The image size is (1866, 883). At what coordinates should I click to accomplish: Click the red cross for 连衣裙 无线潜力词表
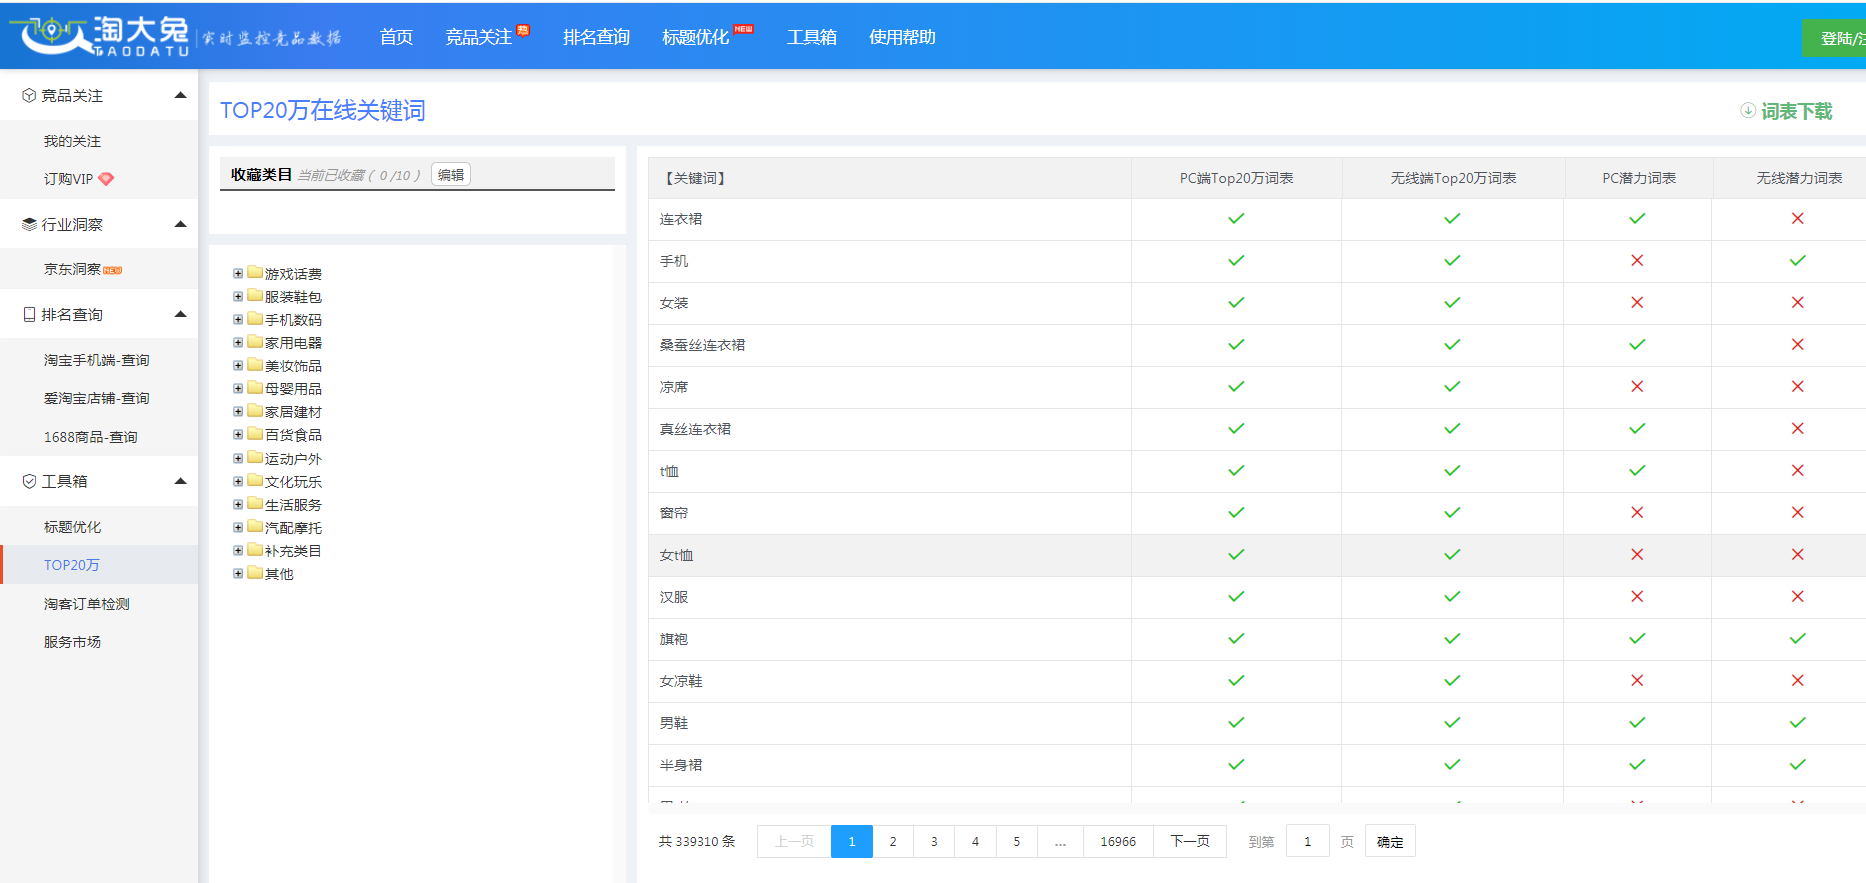[1797, 218]
